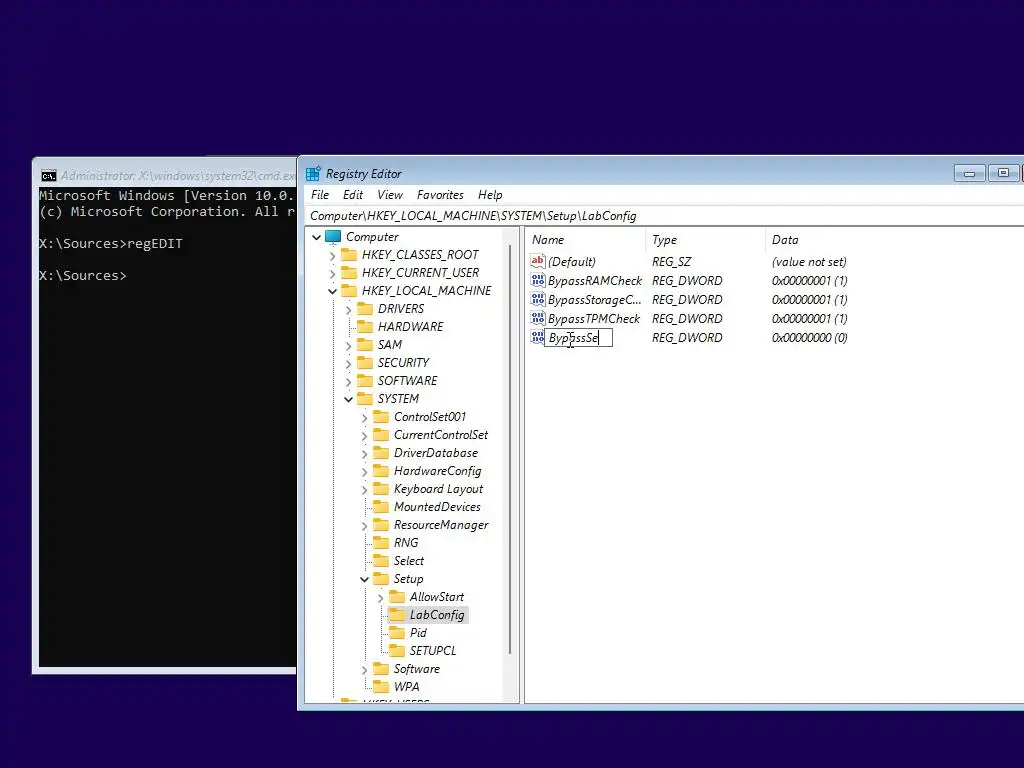Open the File menu in Registry Editor
This screenshot has width=1024, height=768.
tap(320, 195)
